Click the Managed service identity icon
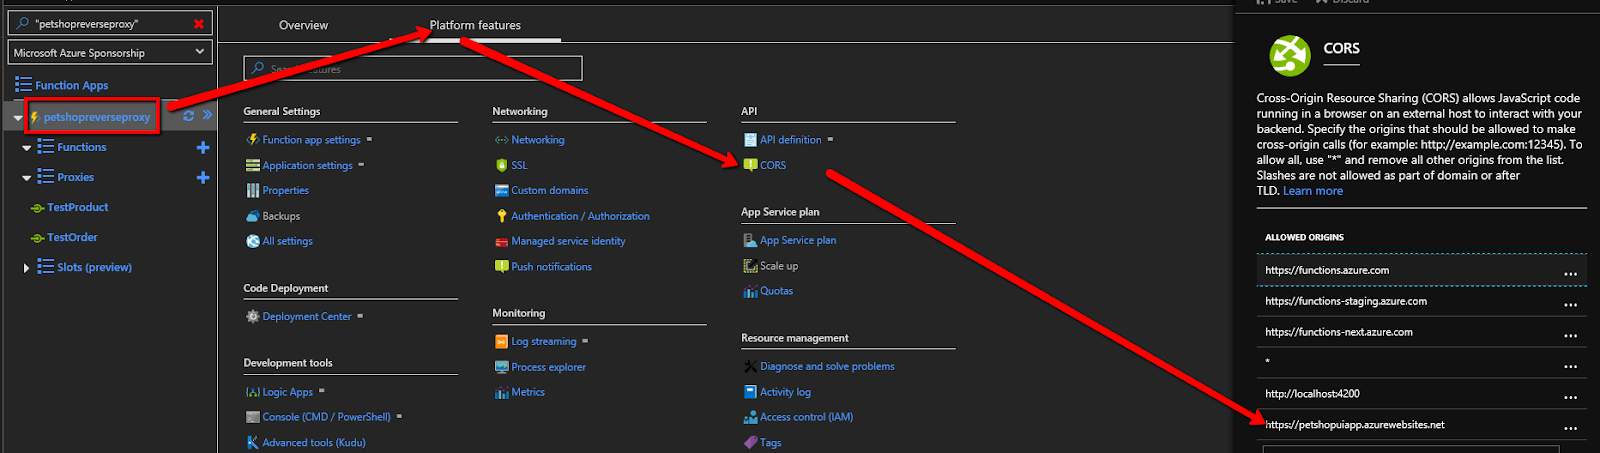 point(502,241)
